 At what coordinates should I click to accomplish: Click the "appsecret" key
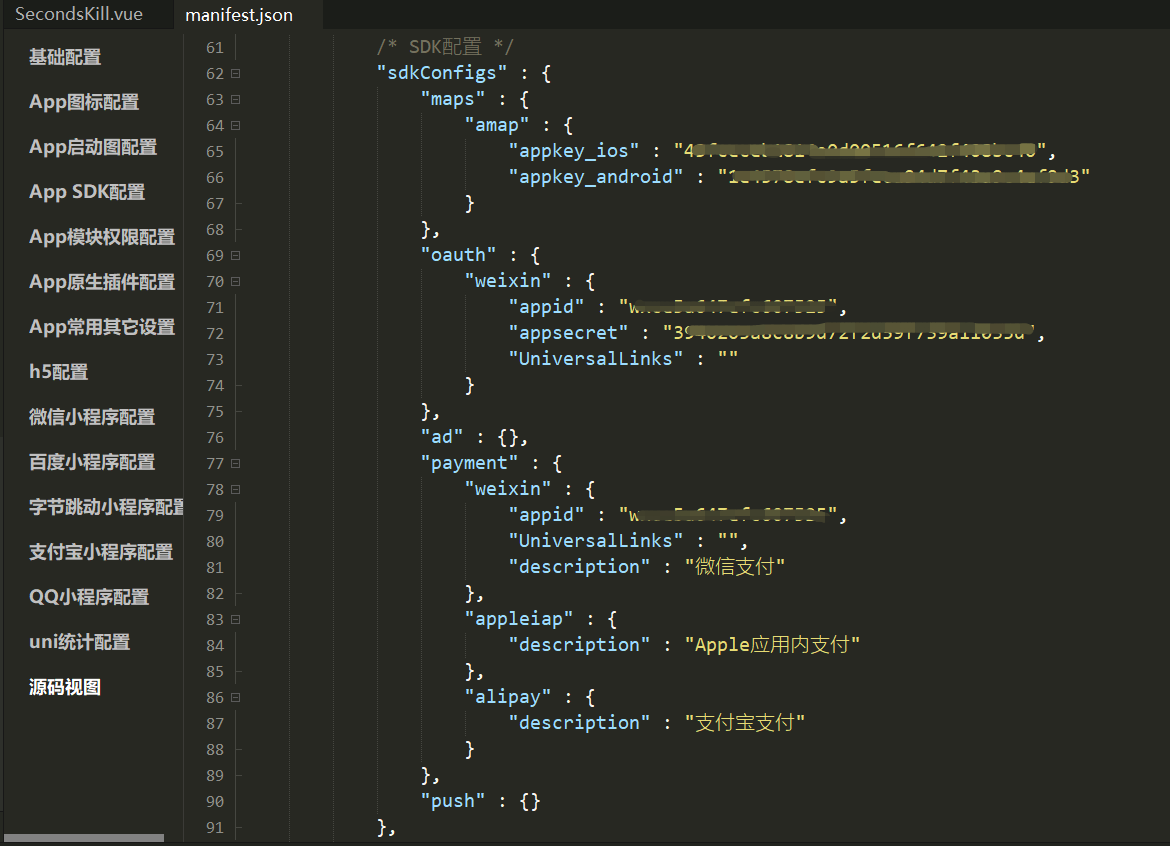pos(569,333)
